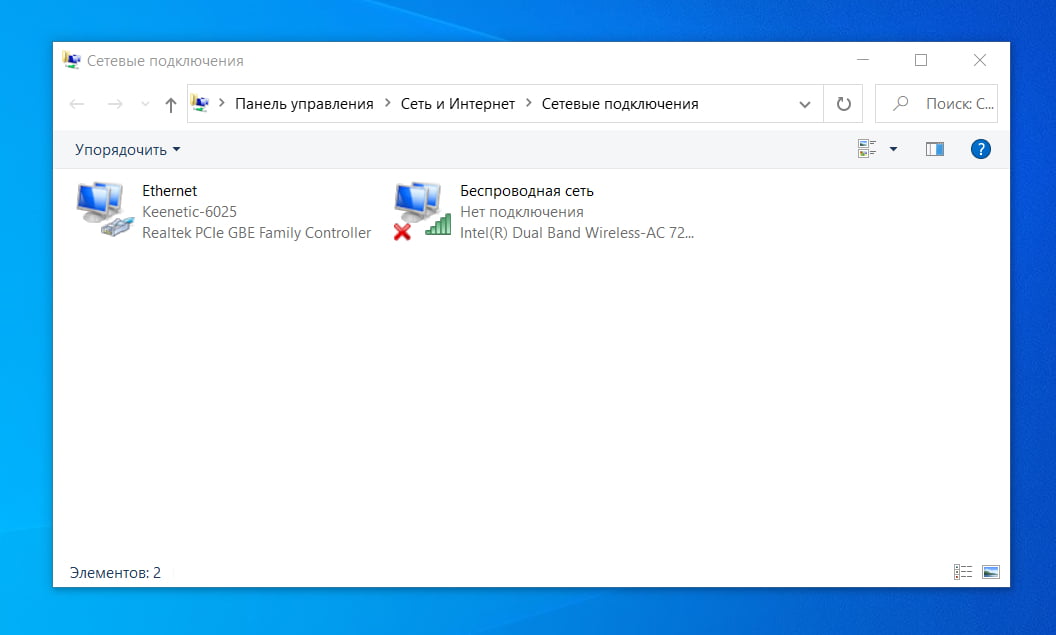This screenshot has width=1056, height=635.
Task: Select the Беспроводная сеть wireless adapter icon
Action: pos(422,211)
